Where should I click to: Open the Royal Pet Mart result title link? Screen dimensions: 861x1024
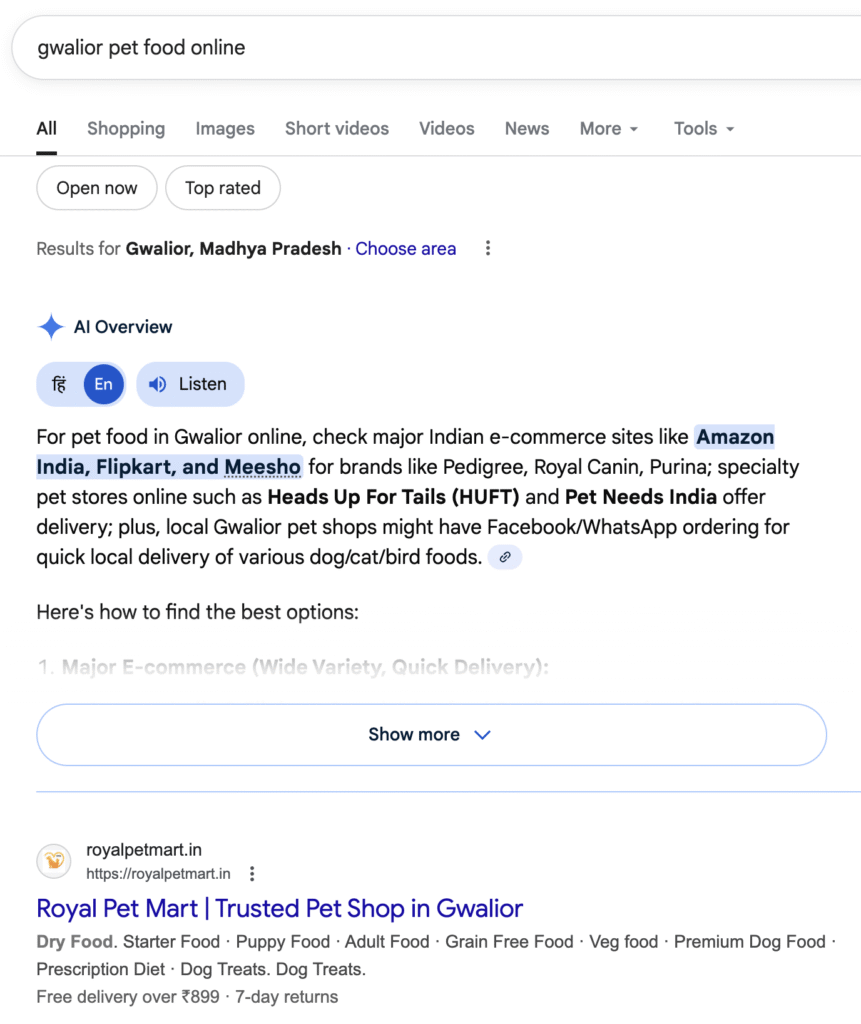click(x=280, y=908)
